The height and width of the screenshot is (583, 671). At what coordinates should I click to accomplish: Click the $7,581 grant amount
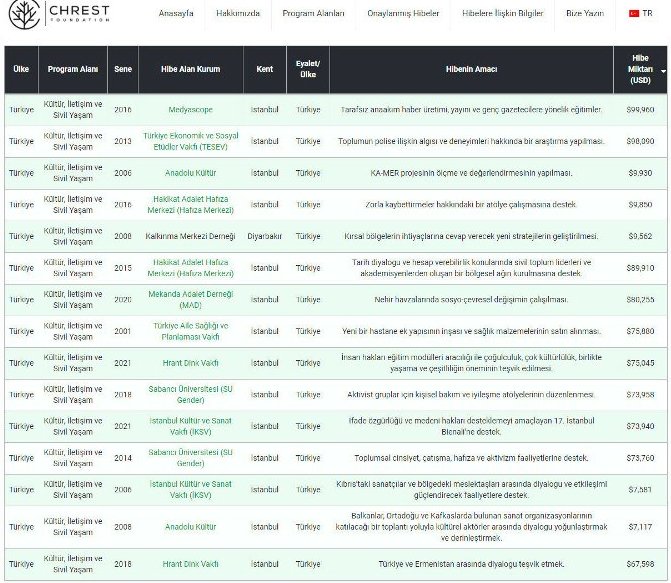640,490
